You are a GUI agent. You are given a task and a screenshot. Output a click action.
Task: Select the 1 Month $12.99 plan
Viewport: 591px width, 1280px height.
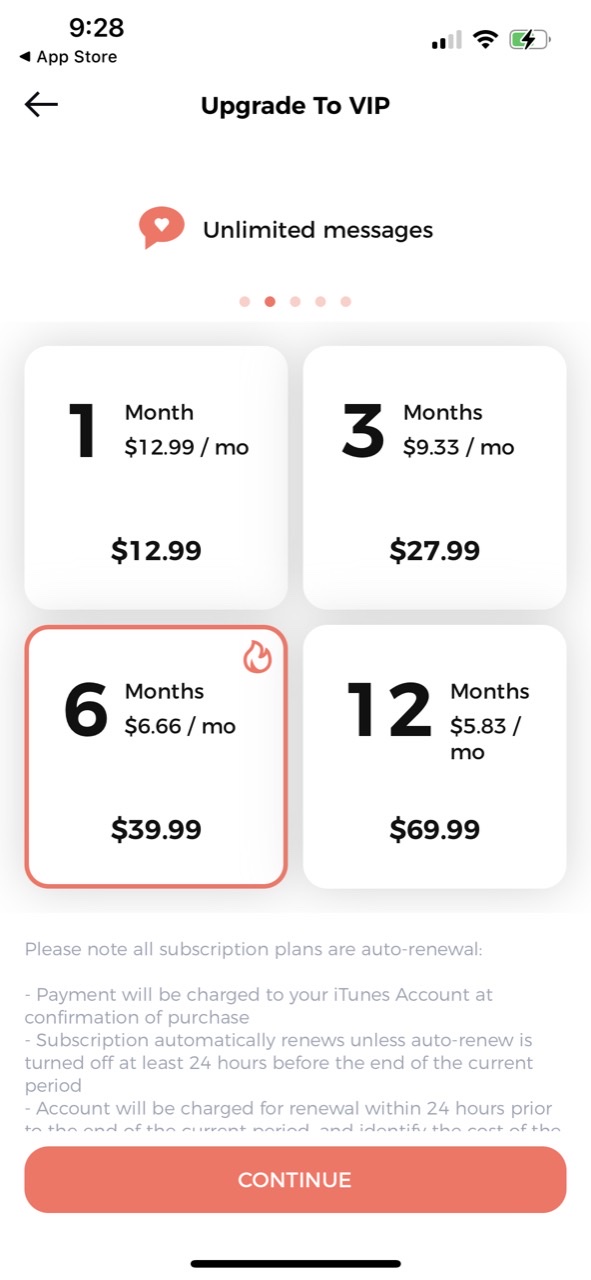click(x=156, y=477)
